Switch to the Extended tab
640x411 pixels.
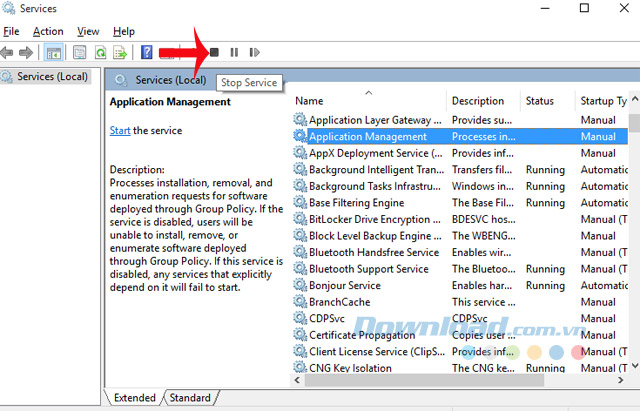coord(135,398)
